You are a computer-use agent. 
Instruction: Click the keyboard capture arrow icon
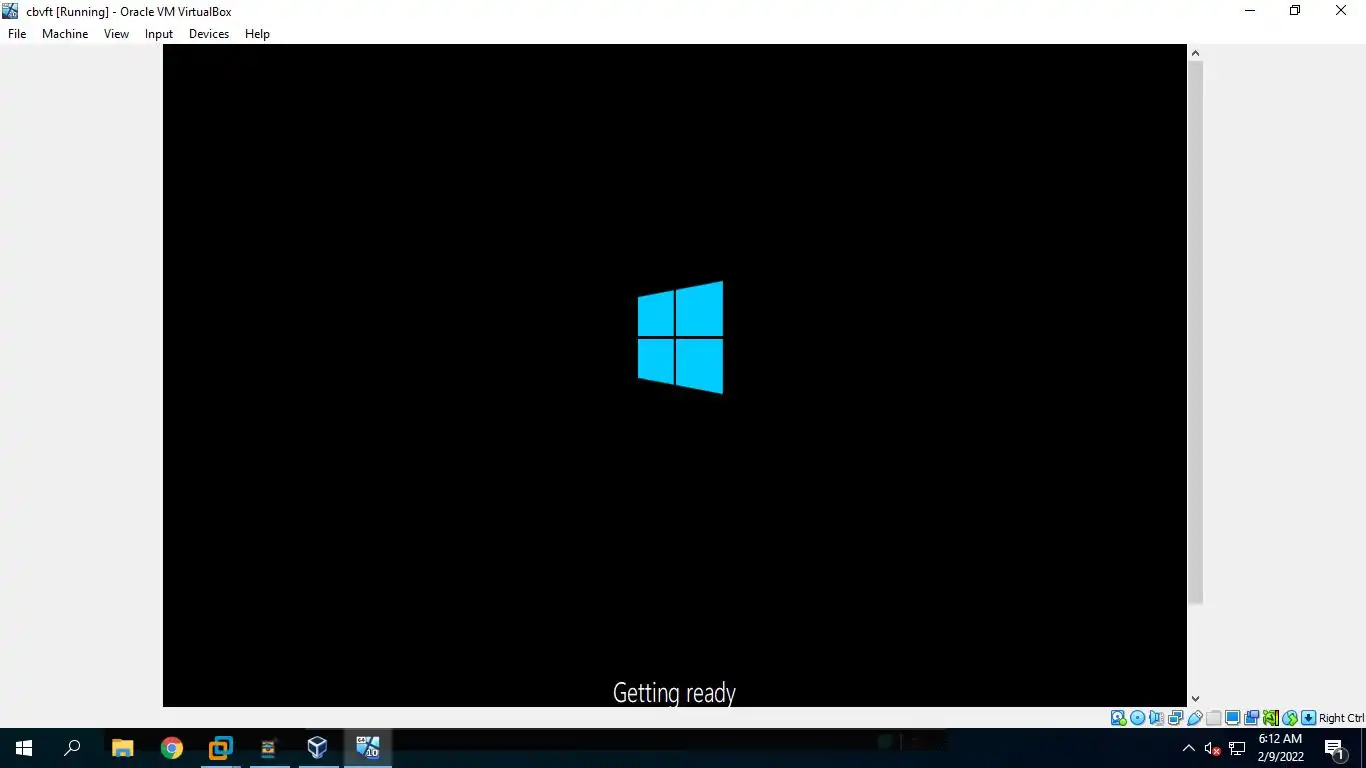(1309, 718)
